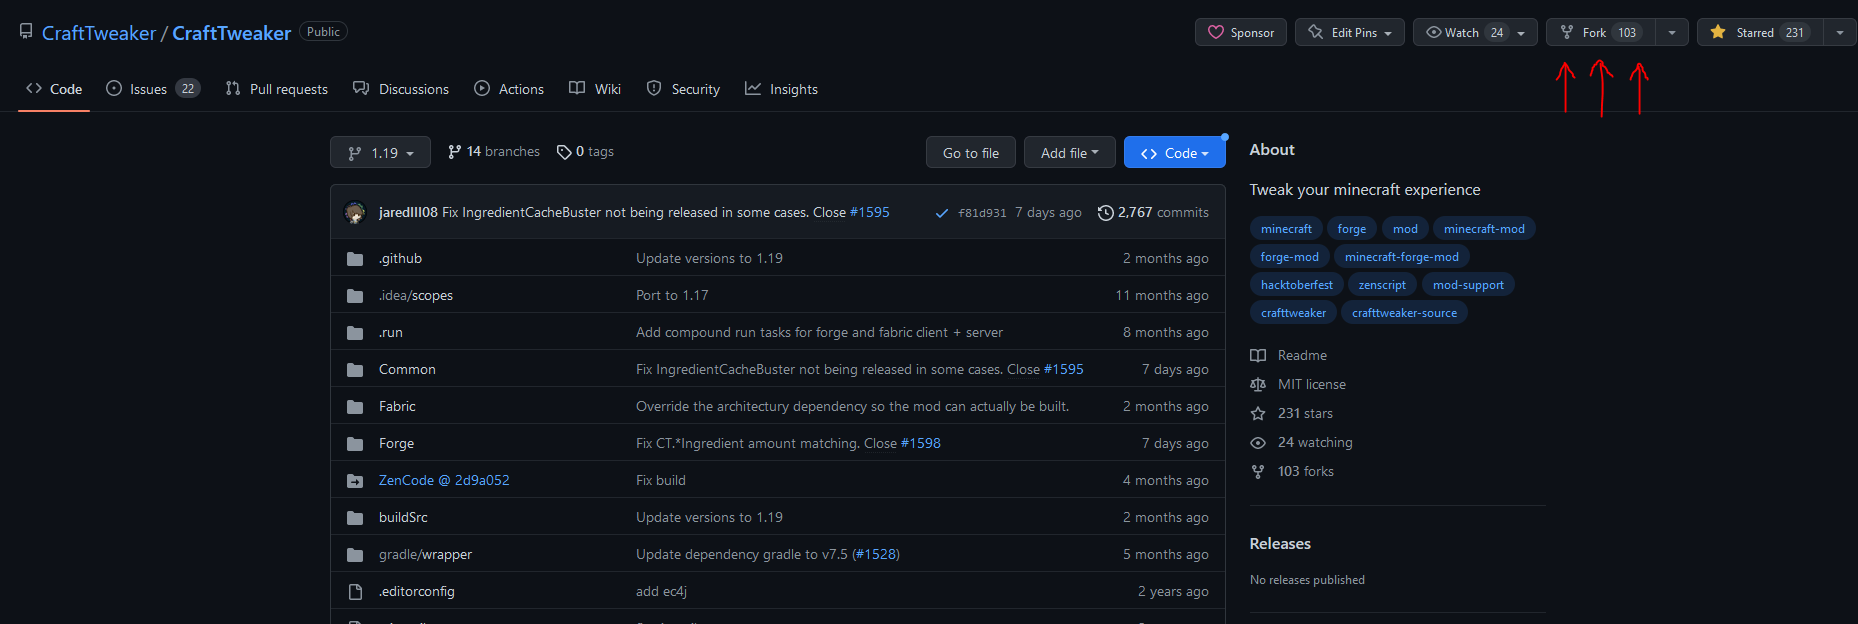Open the .run folder

[x=391, y=332]
